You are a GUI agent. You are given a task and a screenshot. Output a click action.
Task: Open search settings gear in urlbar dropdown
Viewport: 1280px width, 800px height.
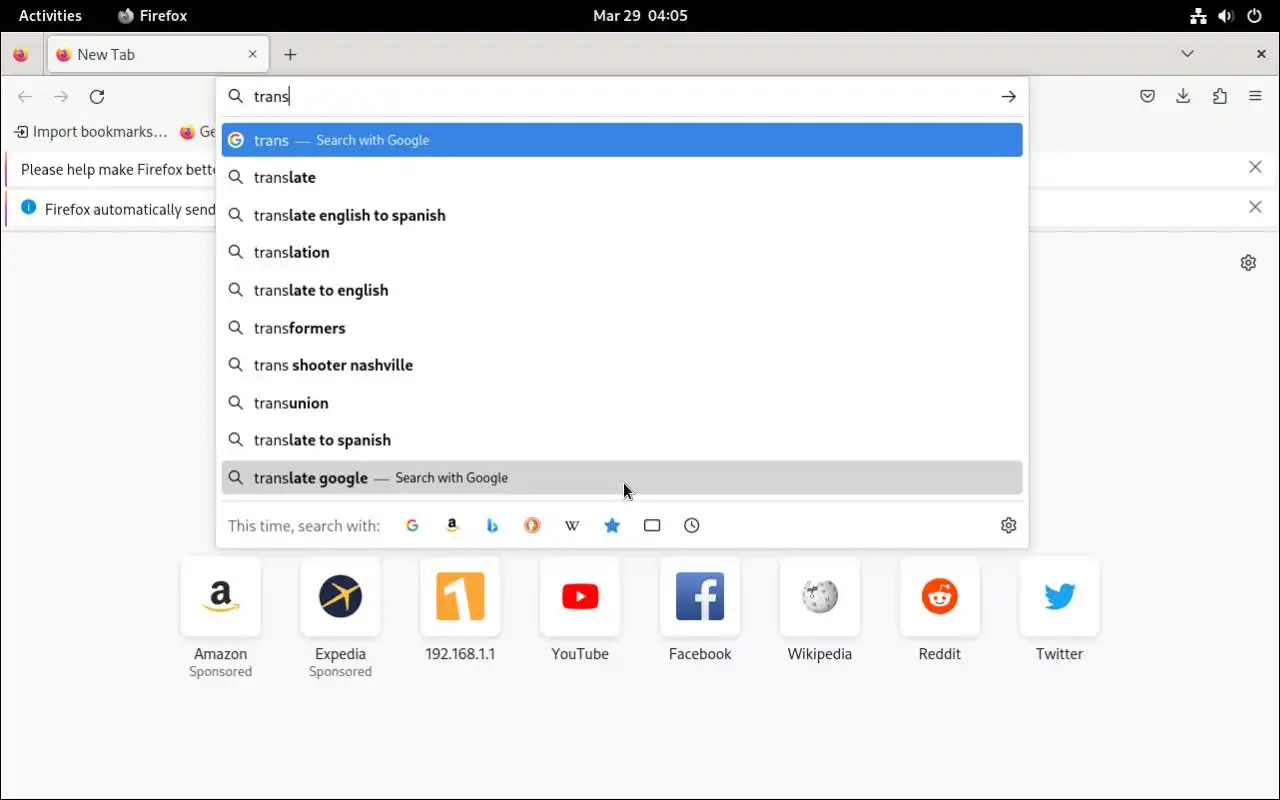click(x=1008, y=525)
